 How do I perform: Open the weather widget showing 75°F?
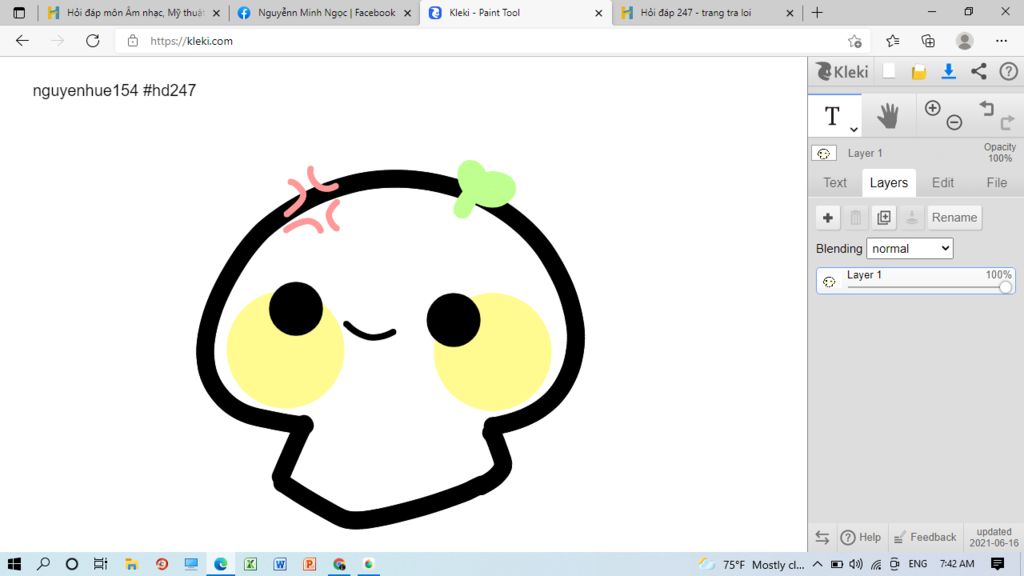pos(751,564)
